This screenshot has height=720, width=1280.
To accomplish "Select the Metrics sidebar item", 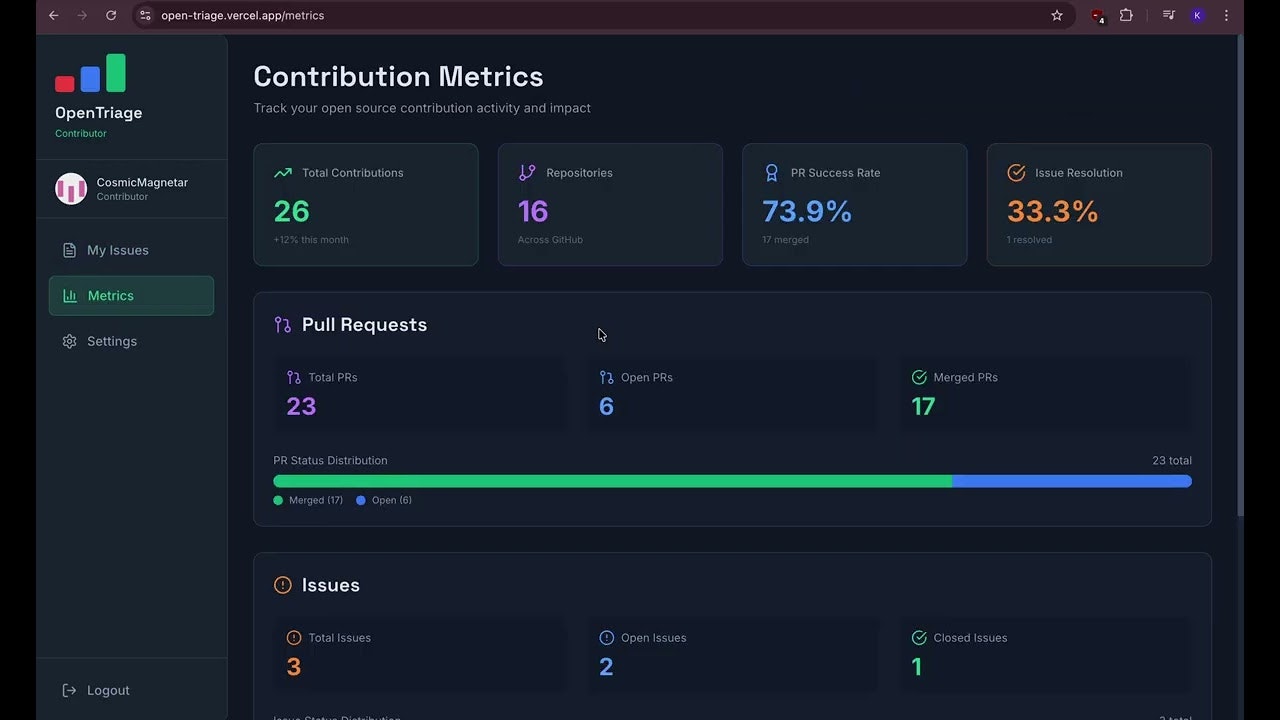I will click(131, 296).
